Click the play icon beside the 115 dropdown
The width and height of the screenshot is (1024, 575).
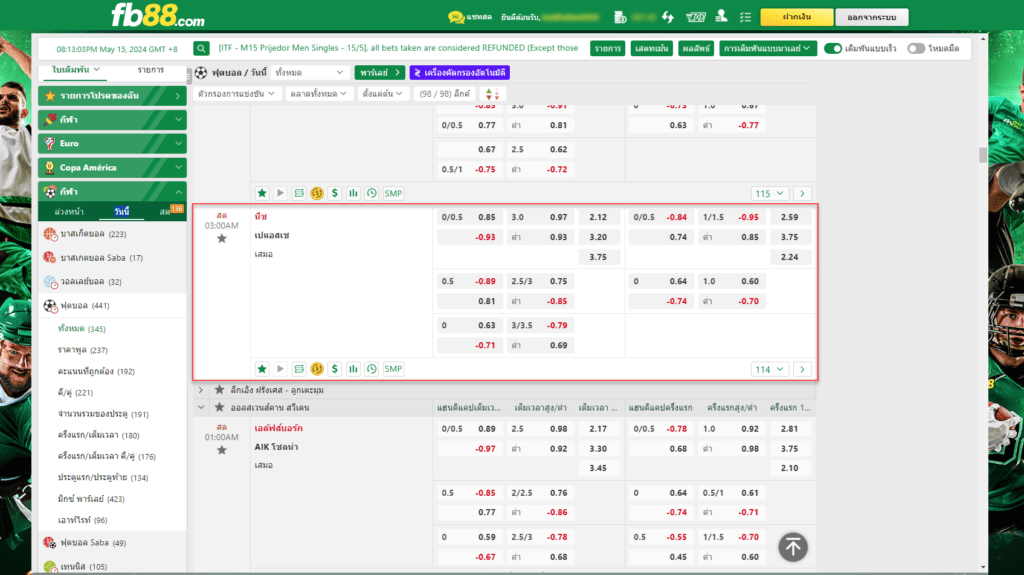click(280, 193)
